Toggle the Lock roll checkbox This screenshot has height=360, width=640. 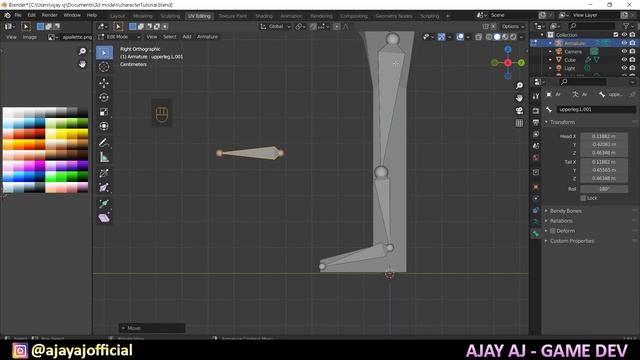click(x=583, y=198)
